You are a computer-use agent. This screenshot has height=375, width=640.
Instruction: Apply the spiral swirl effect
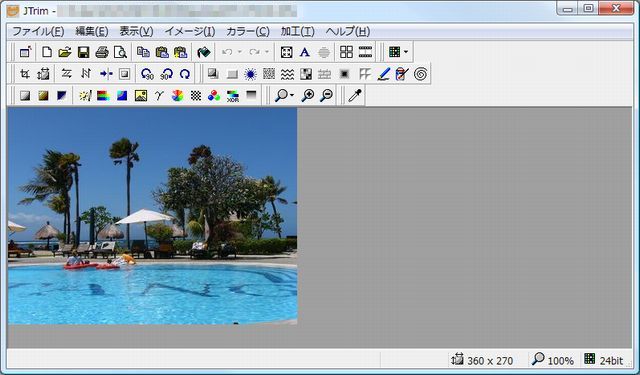point(420,74)
